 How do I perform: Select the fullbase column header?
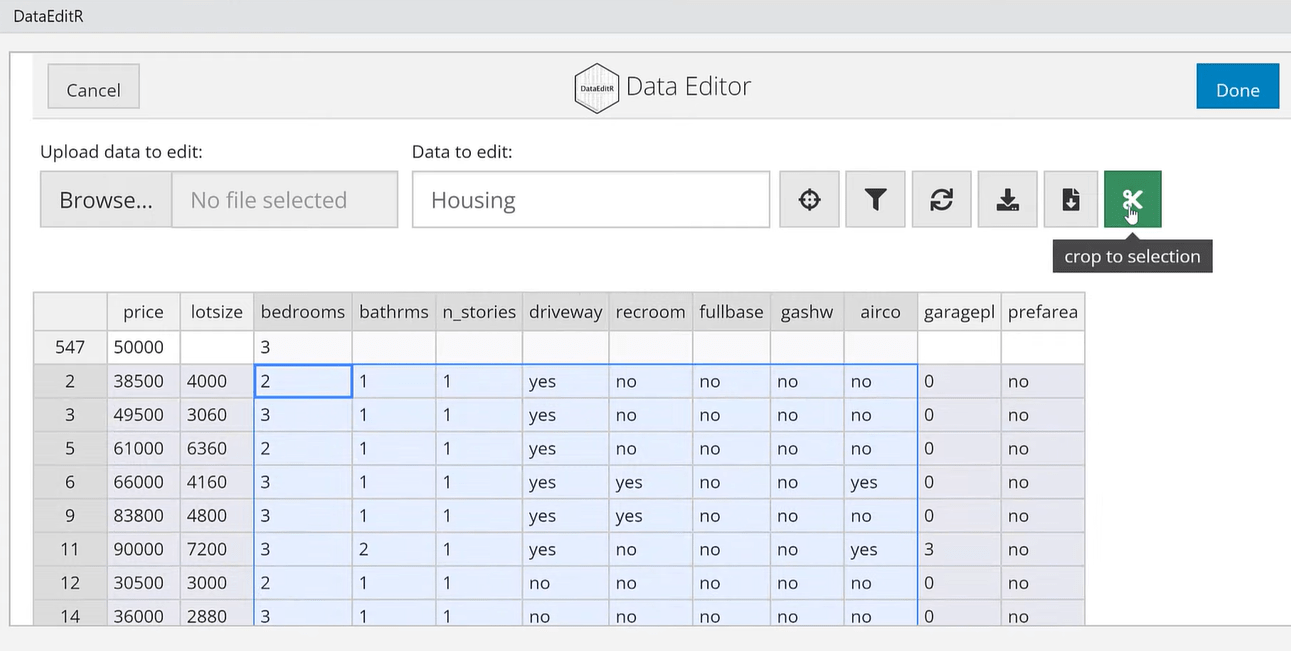pos(732,312)
